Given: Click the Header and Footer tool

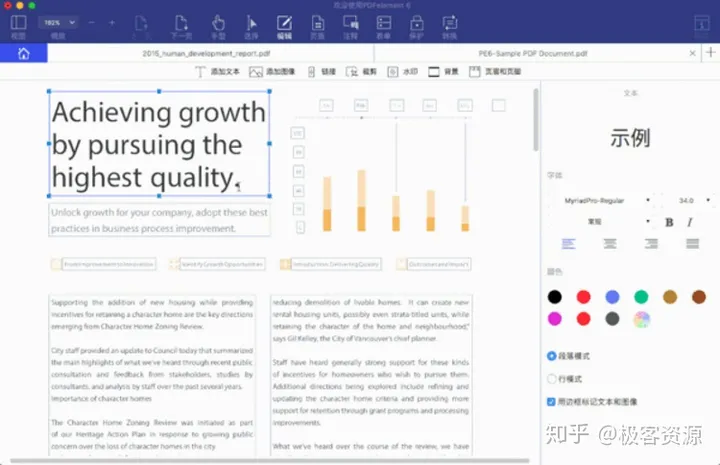Looking at the screenshot, I should (x=495, y=72).
